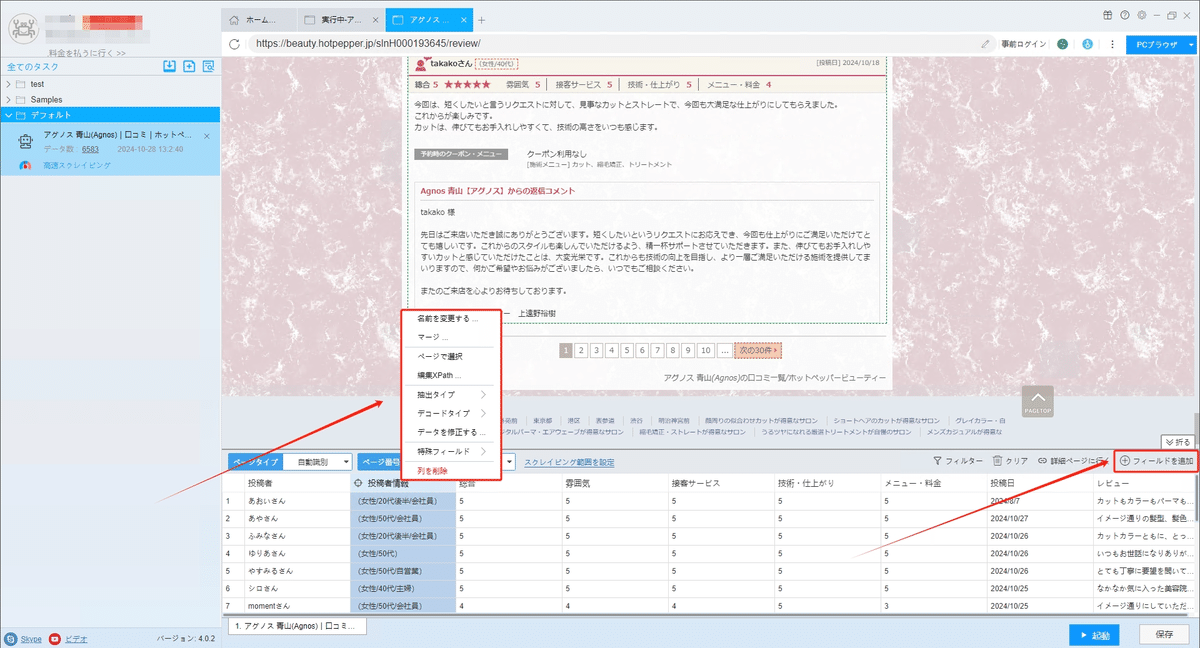
Task: Switch to the ホーム tab
Action: (x=258, y=20)
